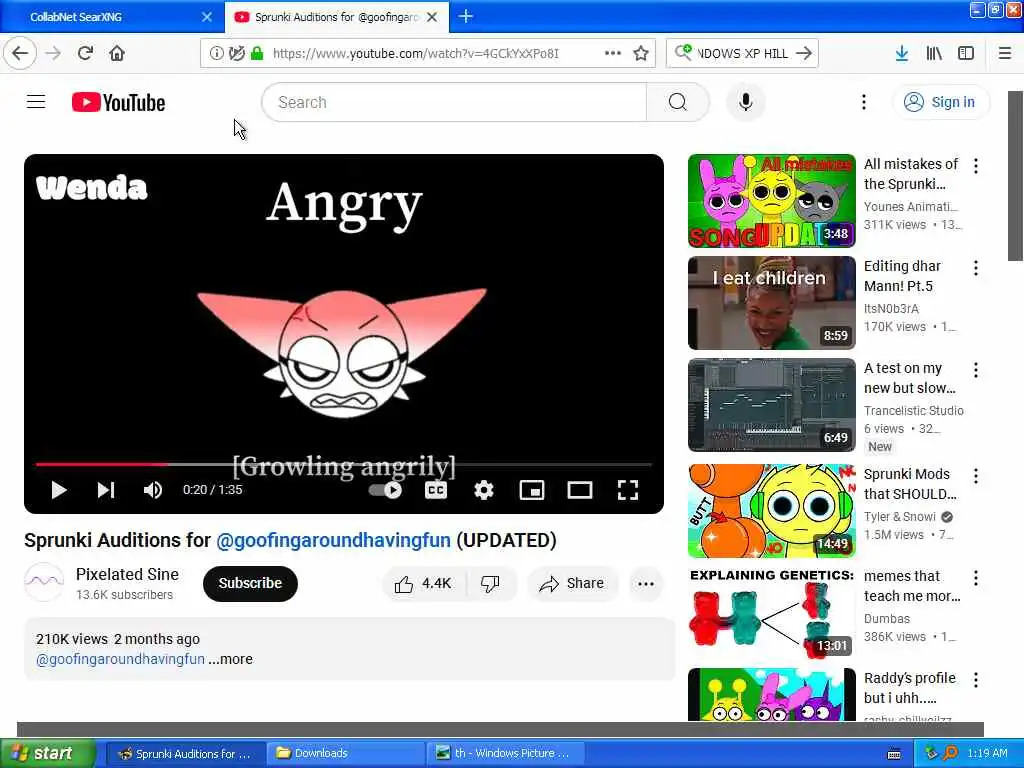
Task: Open YouTube settings three-dot menu
Action: point(863,103)
